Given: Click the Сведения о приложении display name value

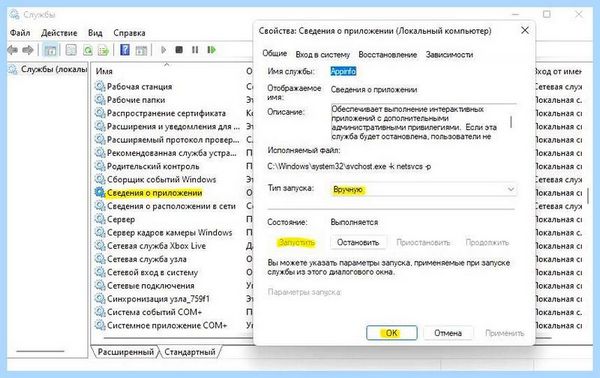Looking at the screenshot, I should [x=374, y=90].
